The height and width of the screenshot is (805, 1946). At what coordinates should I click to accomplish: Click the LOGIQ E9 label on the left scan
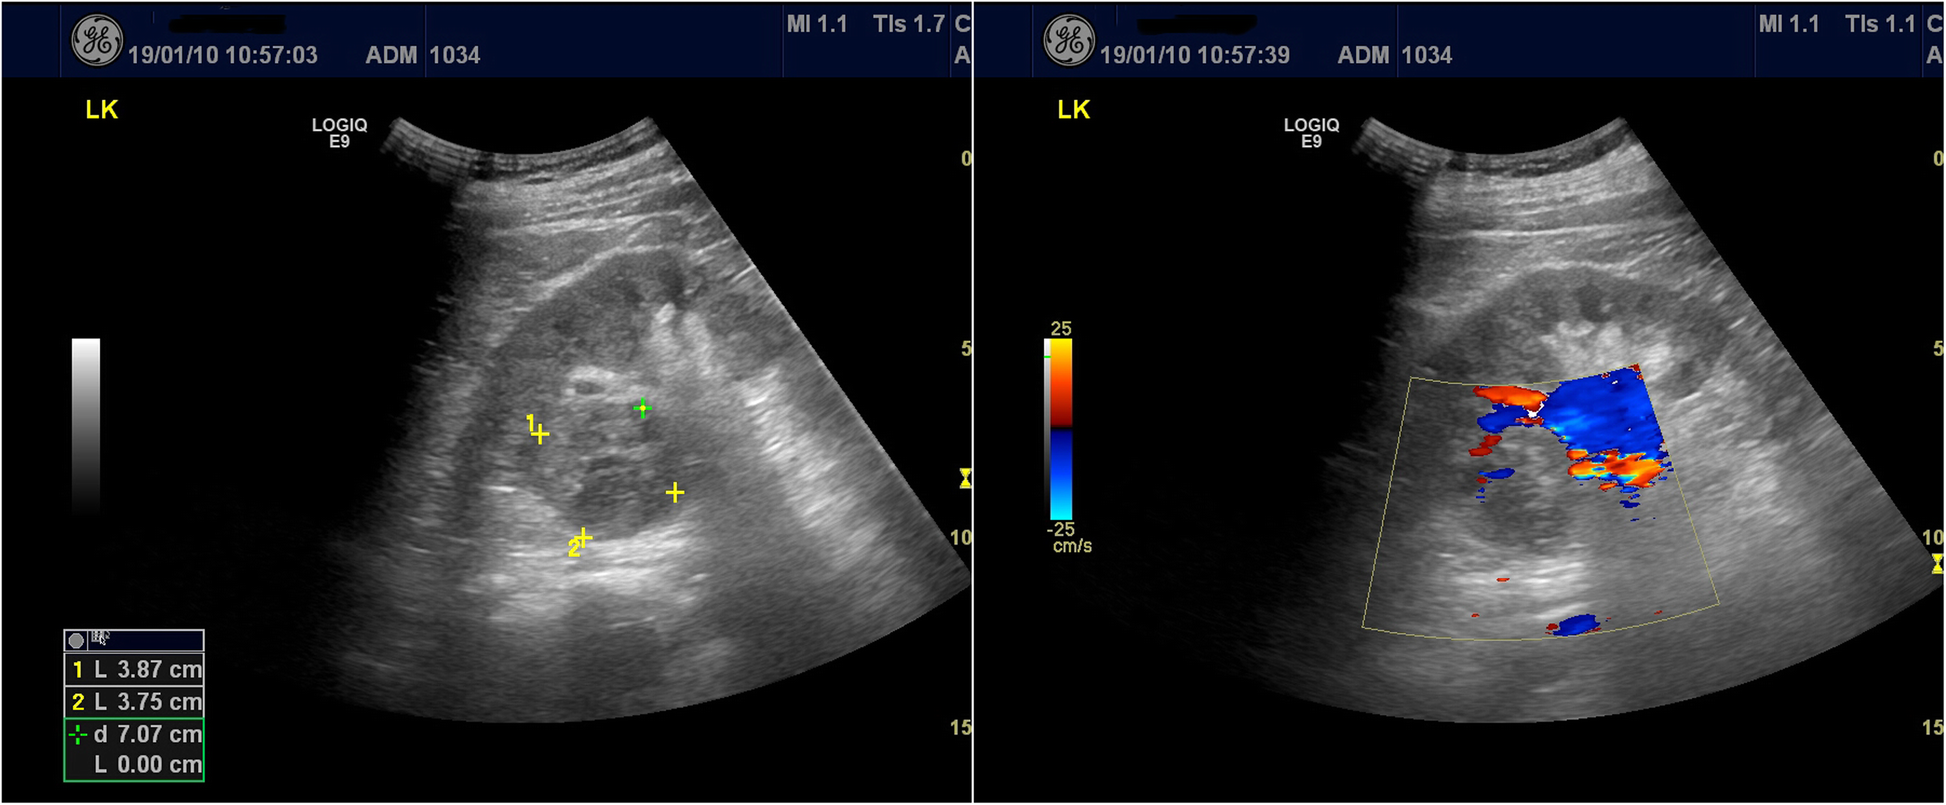pyautogui.click(x=339, y=133)
